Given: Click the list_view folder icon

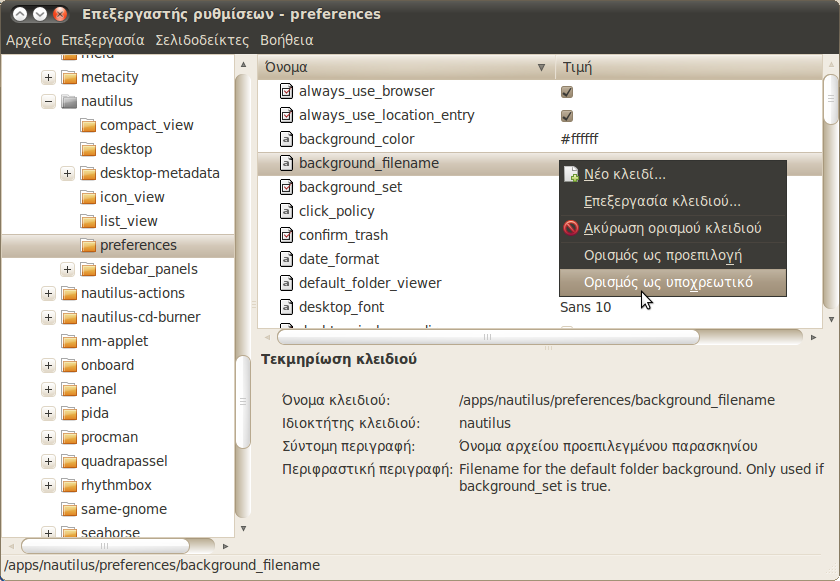Looking at the screenshot, I should [88, 221].
